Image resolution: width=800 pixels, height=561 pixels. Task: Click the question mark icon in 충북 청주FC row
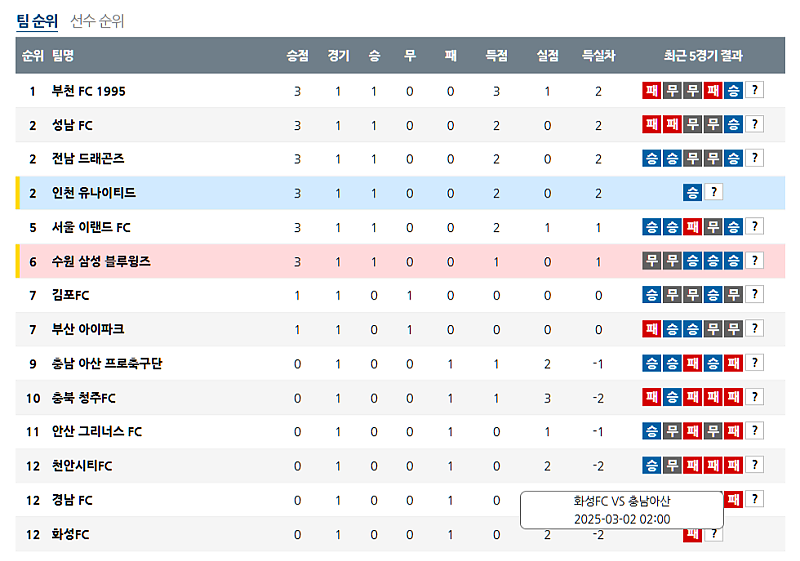(x=755, y=397)
